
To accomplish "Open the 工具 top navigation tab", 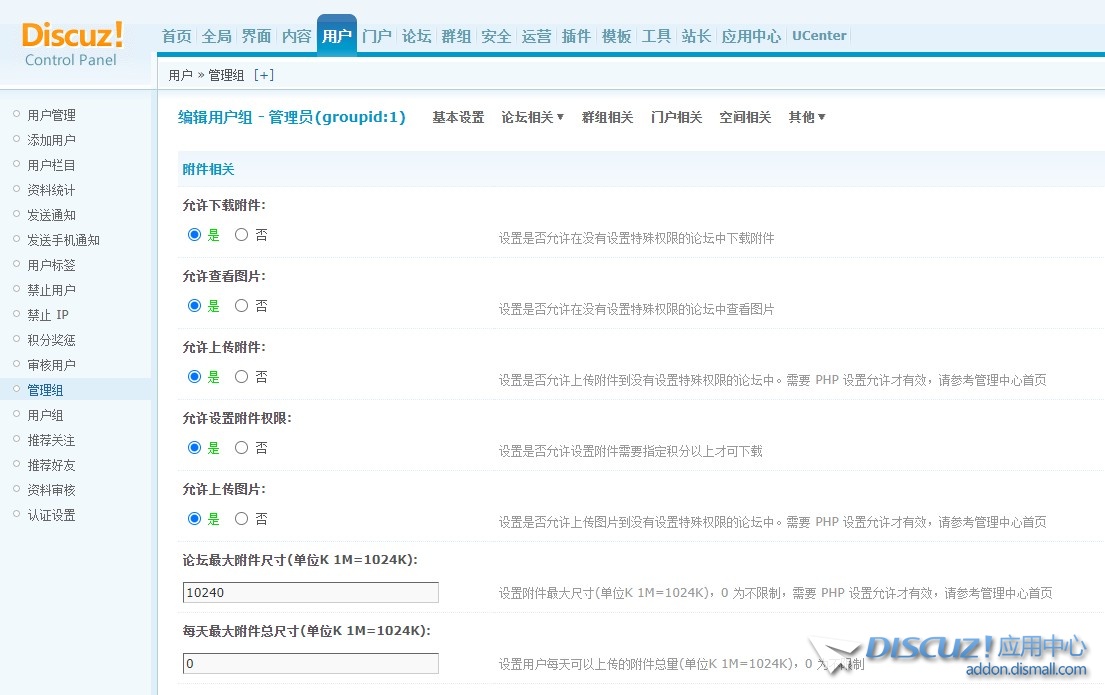I will pyautogui.click(x=656, y=36).
